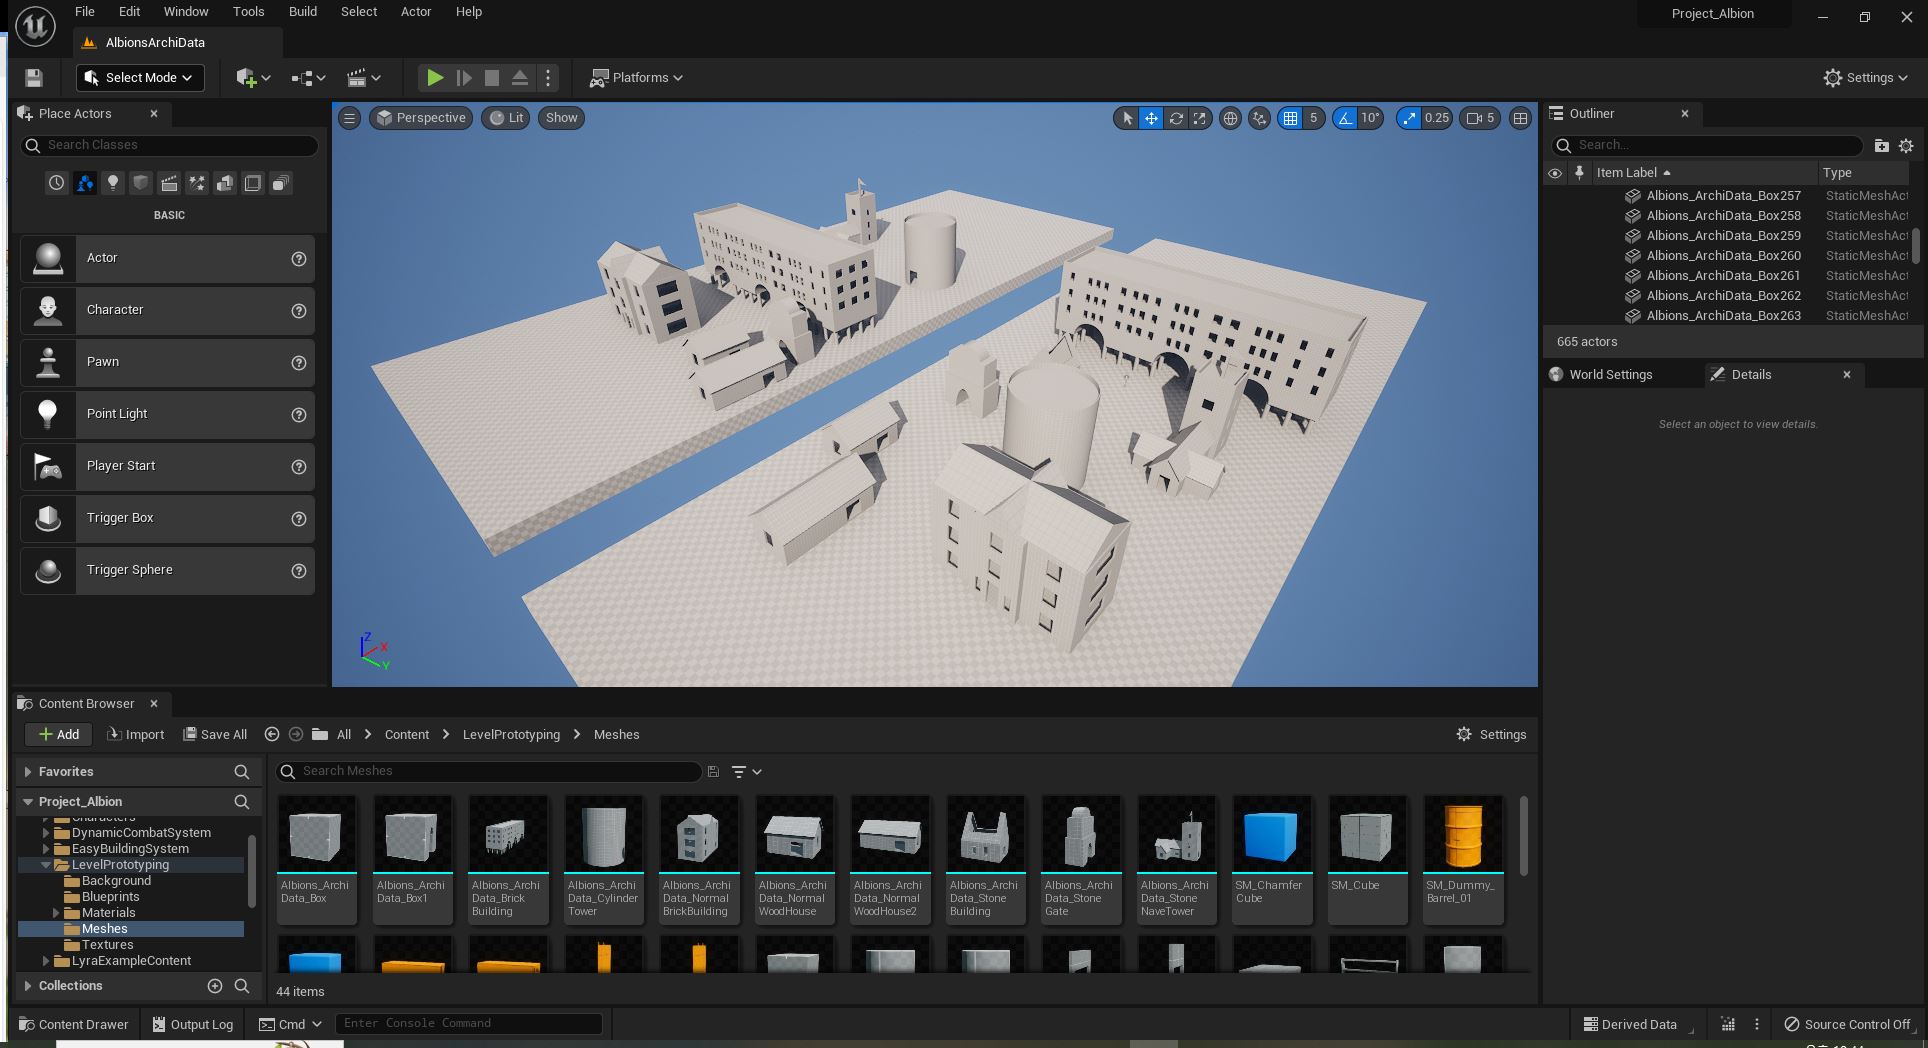Open the viewport hamburger options menu
1928x1048 pixels.
click(349, 118)
